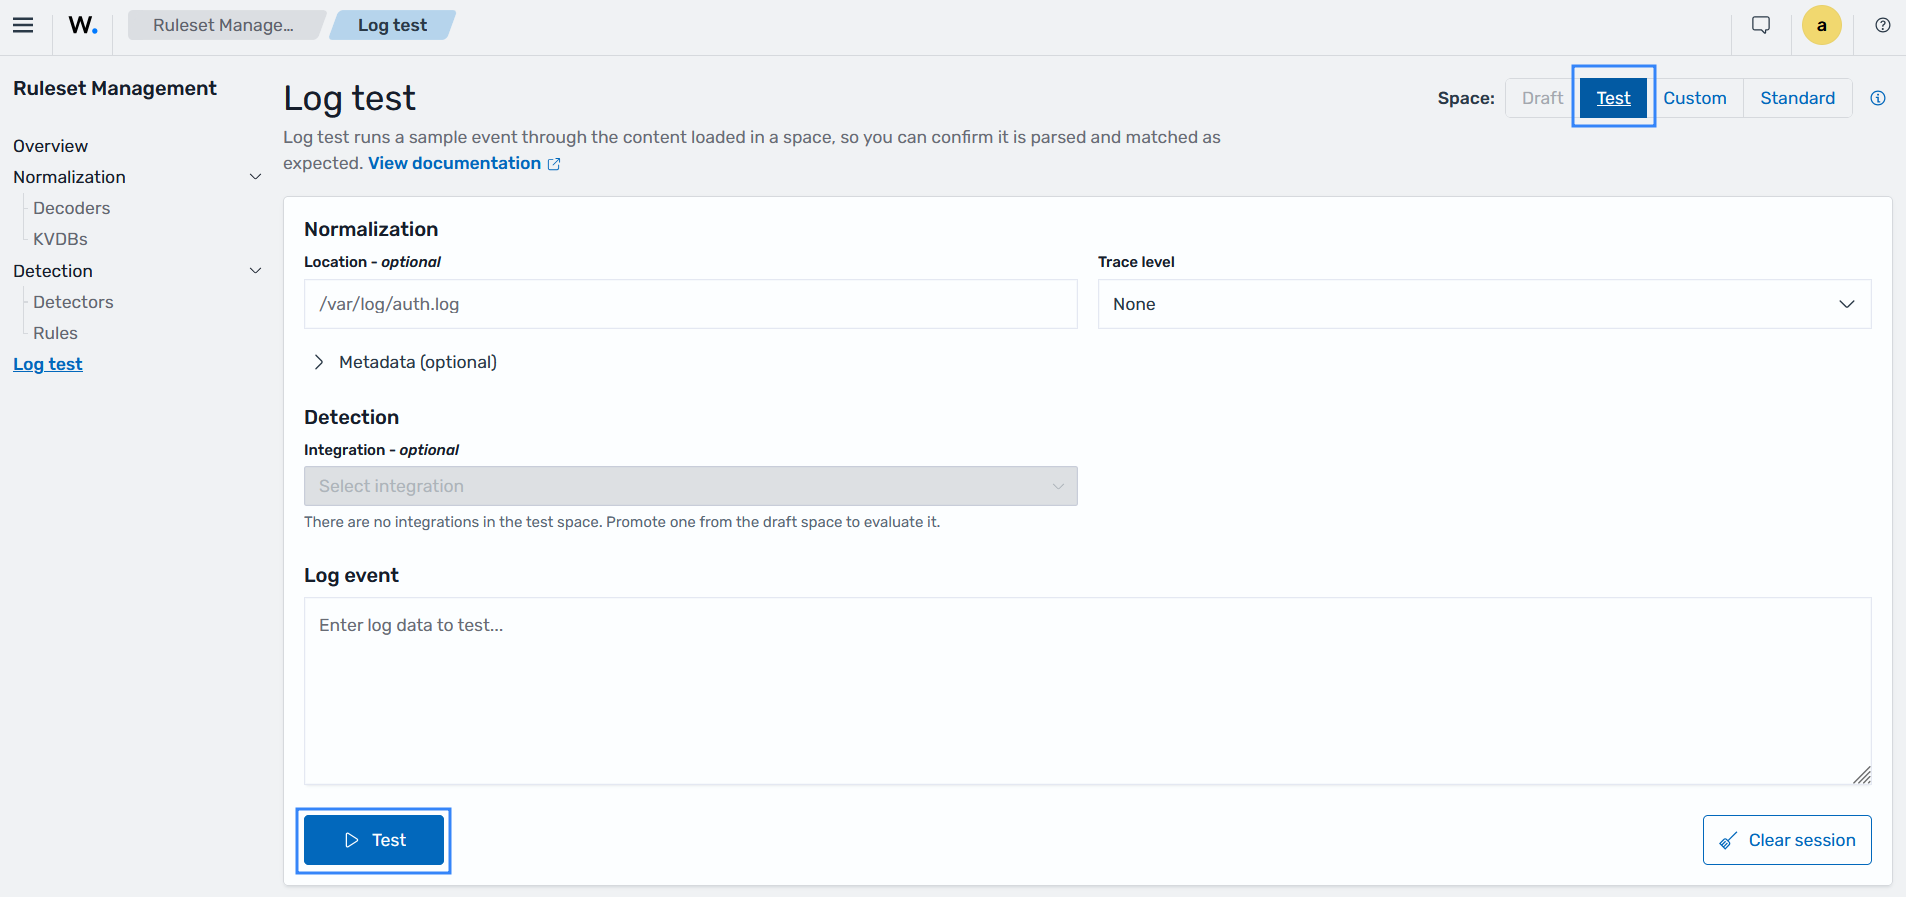Open Detectors in the sidebar

(73, 302)
